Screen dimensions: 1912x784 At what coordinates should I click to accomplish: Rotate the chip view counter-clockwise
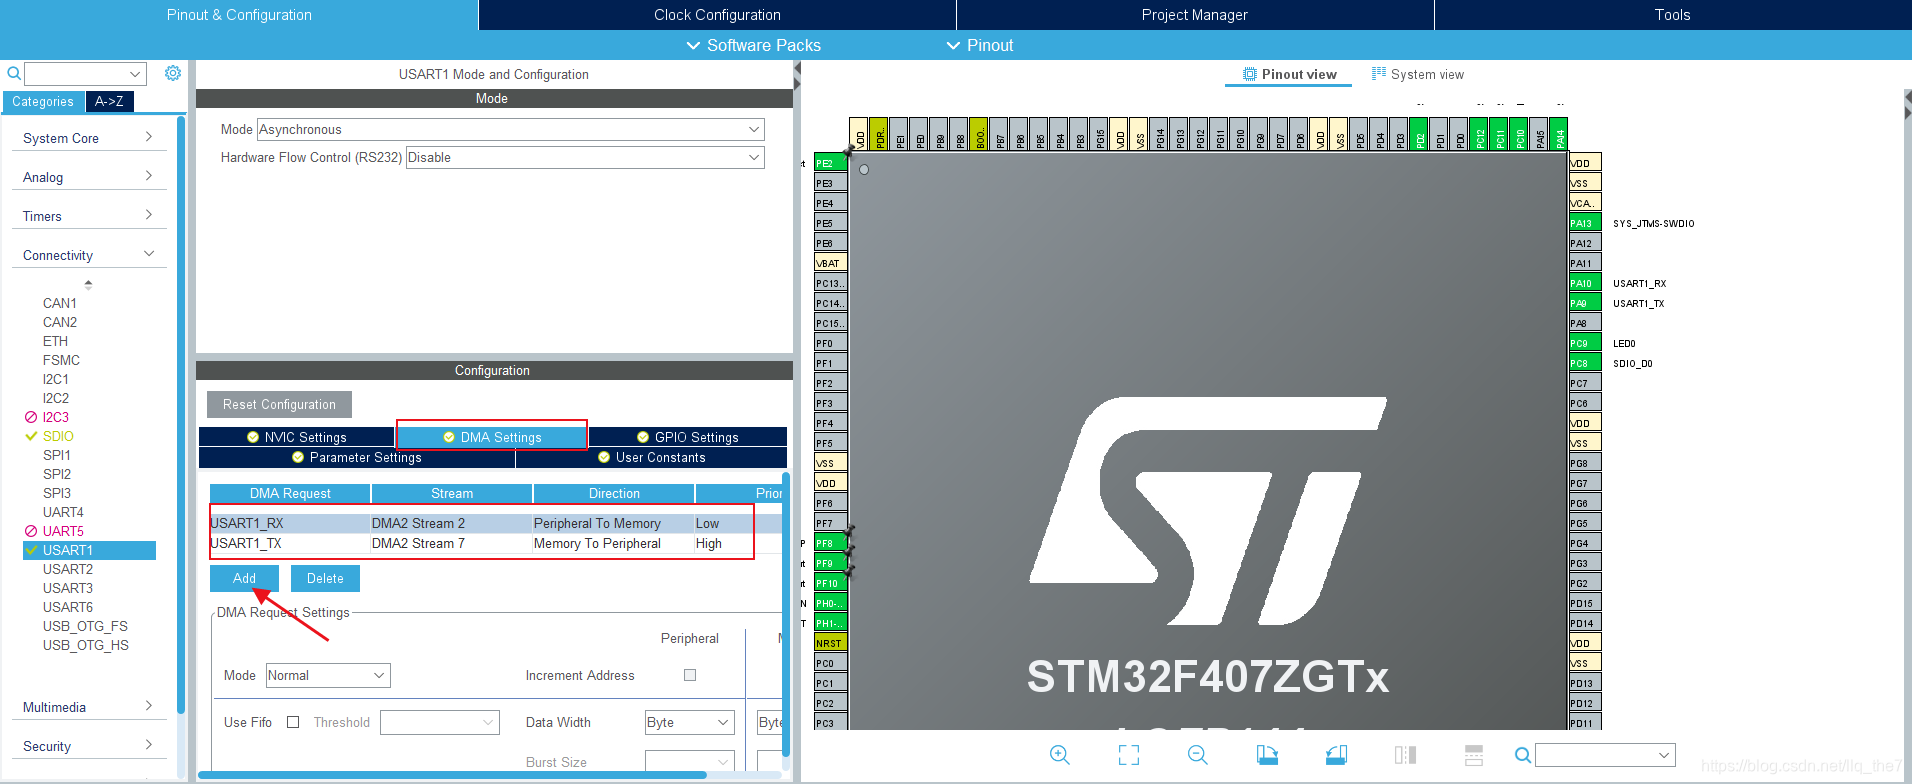(x=1336, y=755)
